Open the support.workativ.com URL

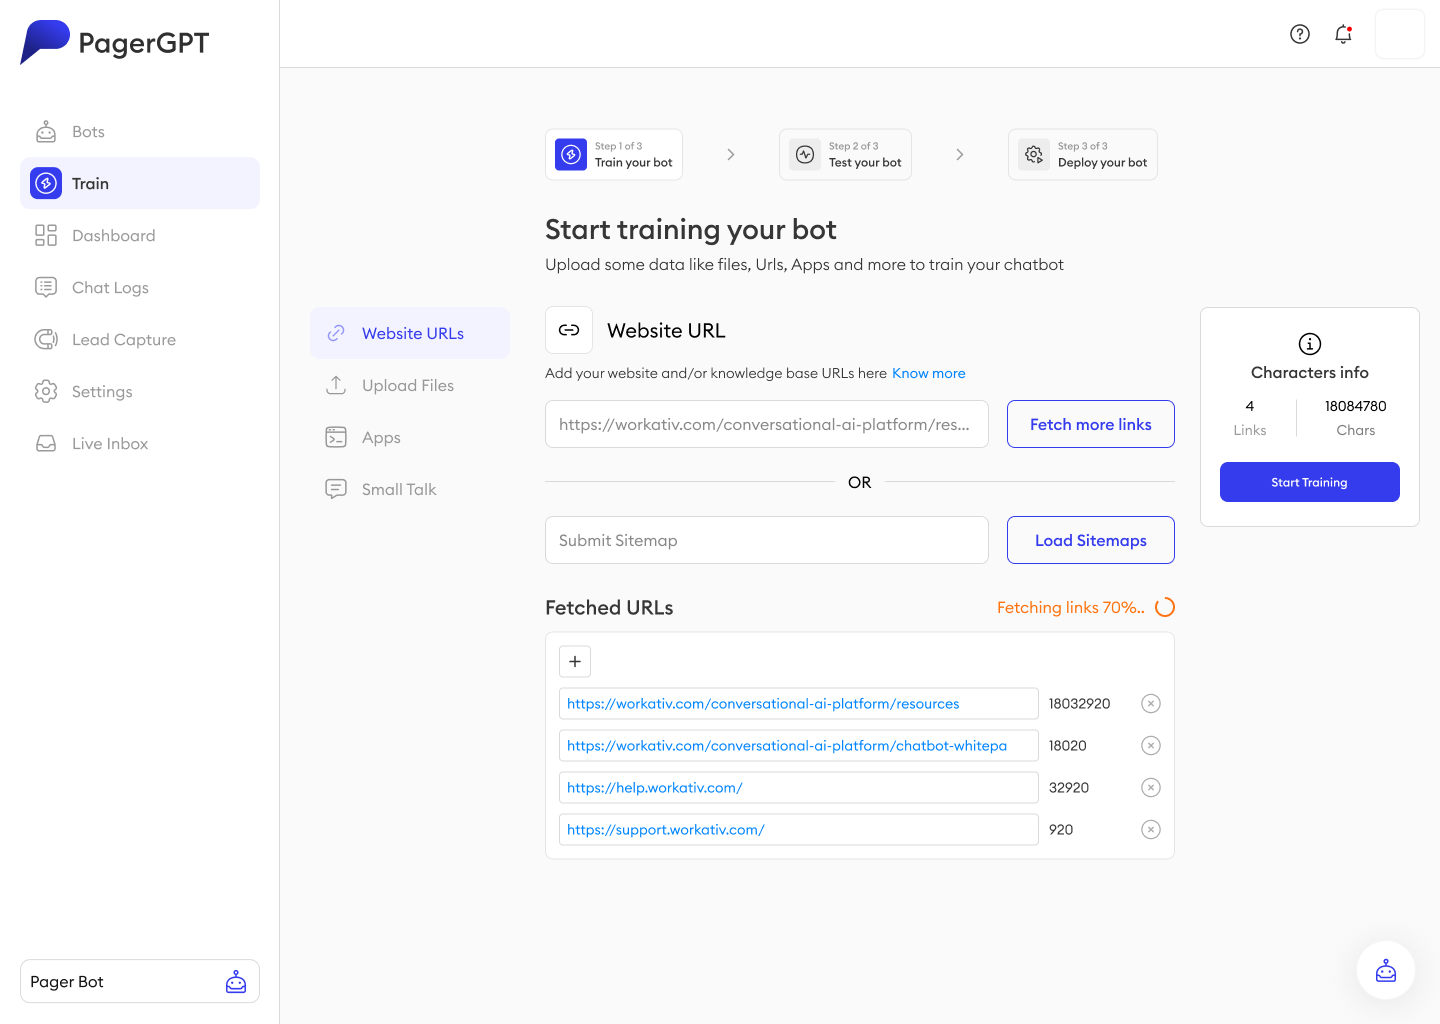click(799, 829)
